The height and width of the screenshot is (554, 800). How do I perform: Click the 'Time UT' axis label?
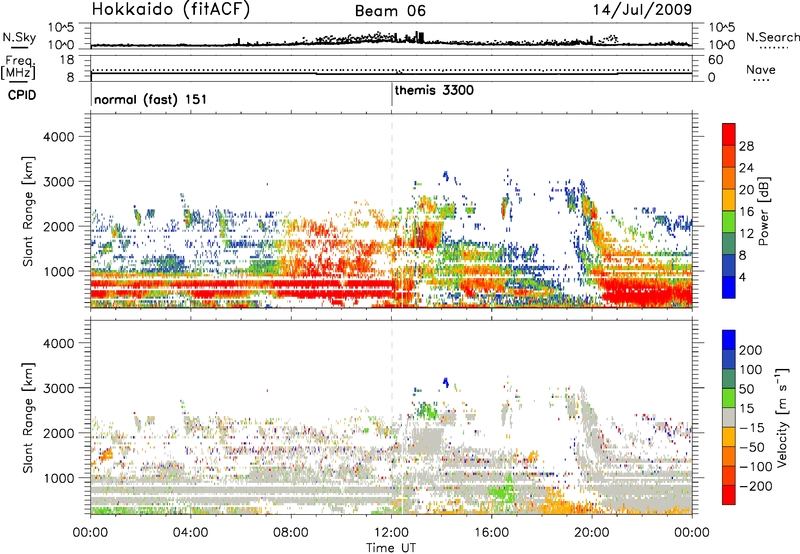click(391, 548)
